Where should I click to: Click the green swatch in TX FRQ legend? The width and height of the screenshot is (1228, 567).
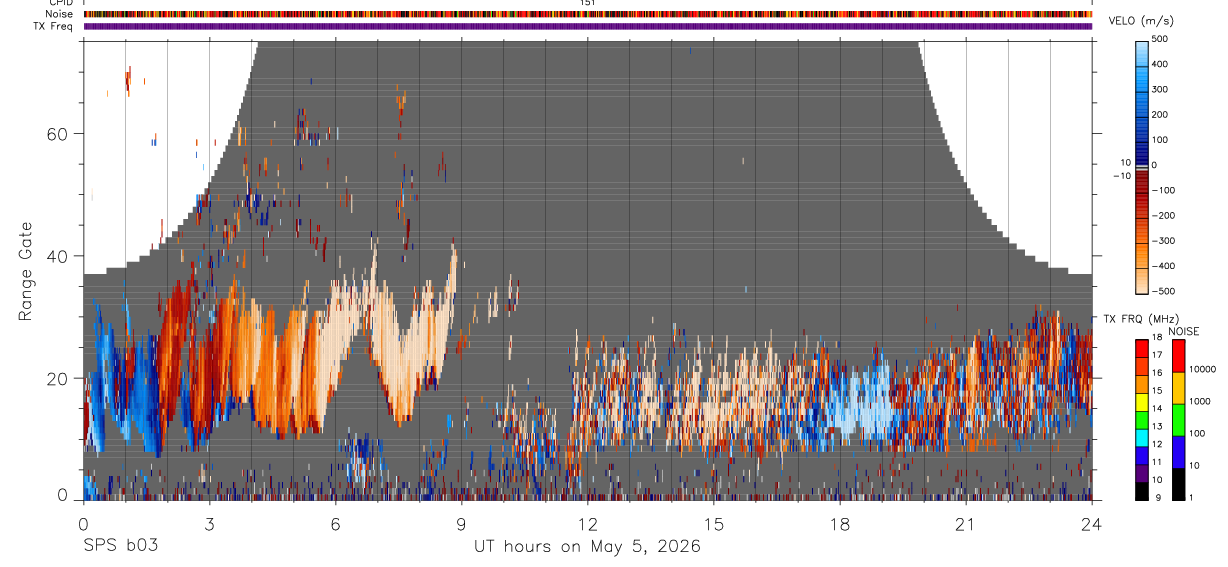pos(1142,418)
